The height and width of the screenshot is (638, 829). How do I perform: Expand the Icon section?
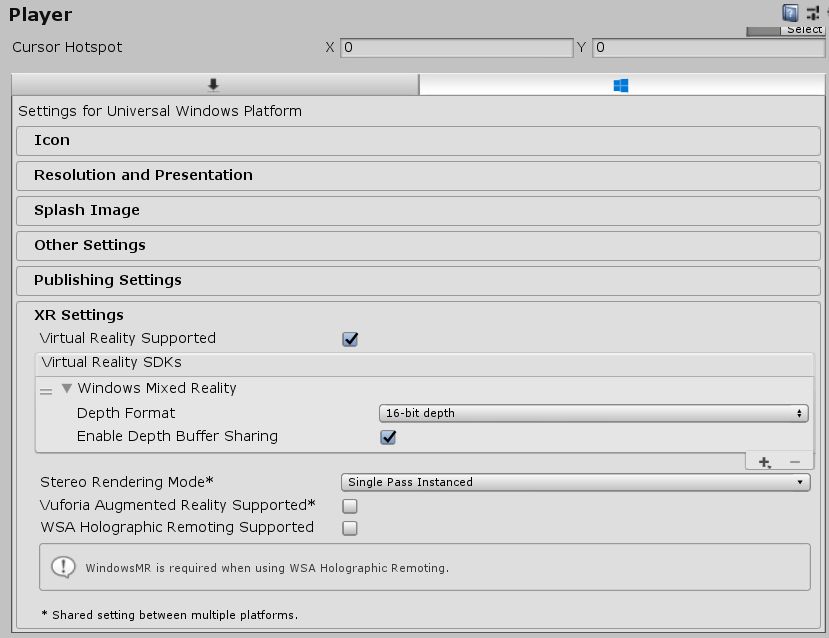418,141
